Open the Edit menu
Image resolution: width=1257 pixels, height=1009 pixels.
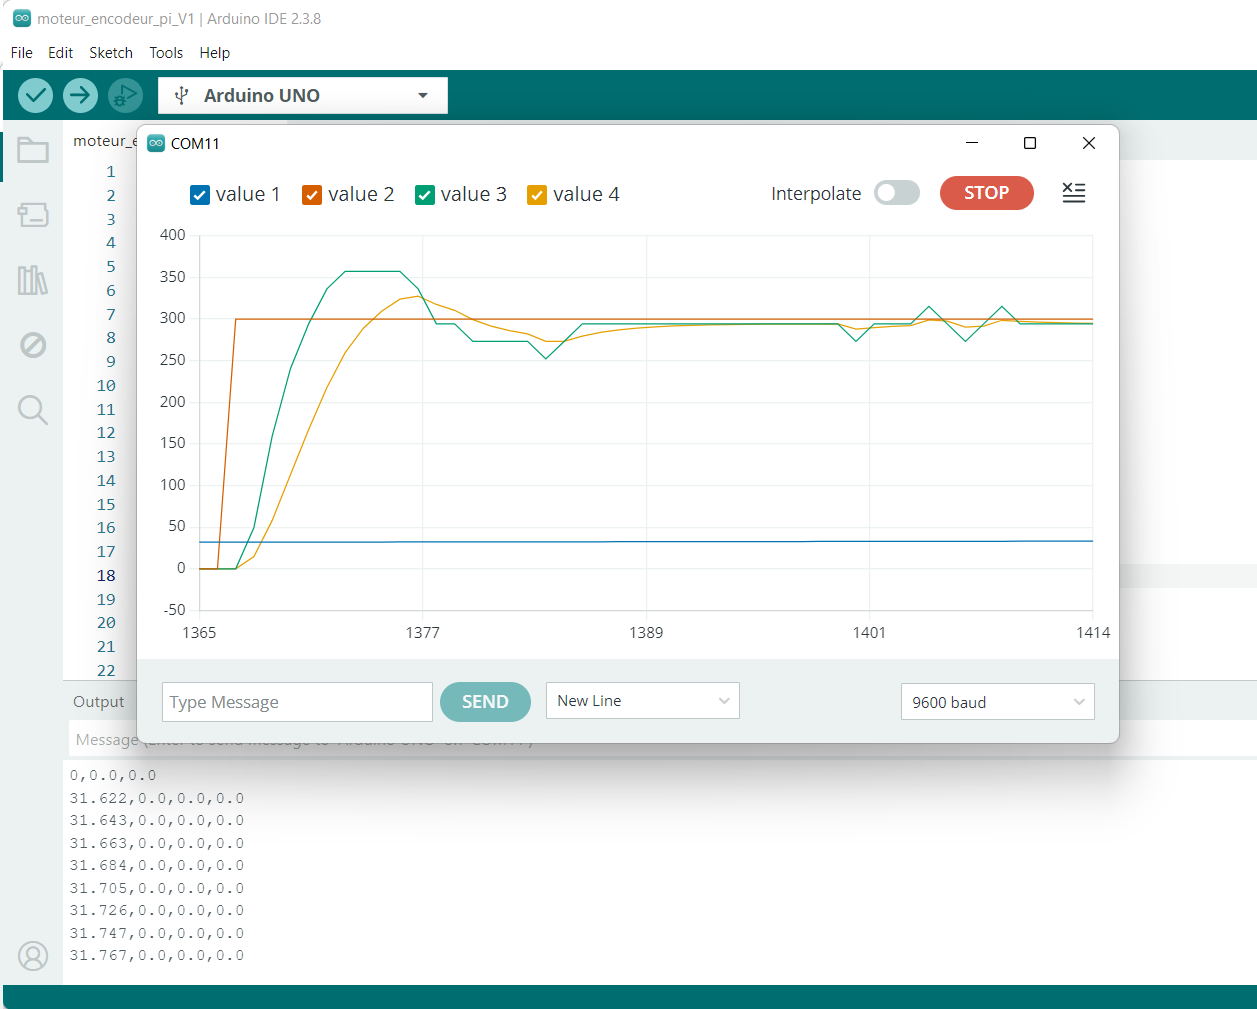pos(61,53)
